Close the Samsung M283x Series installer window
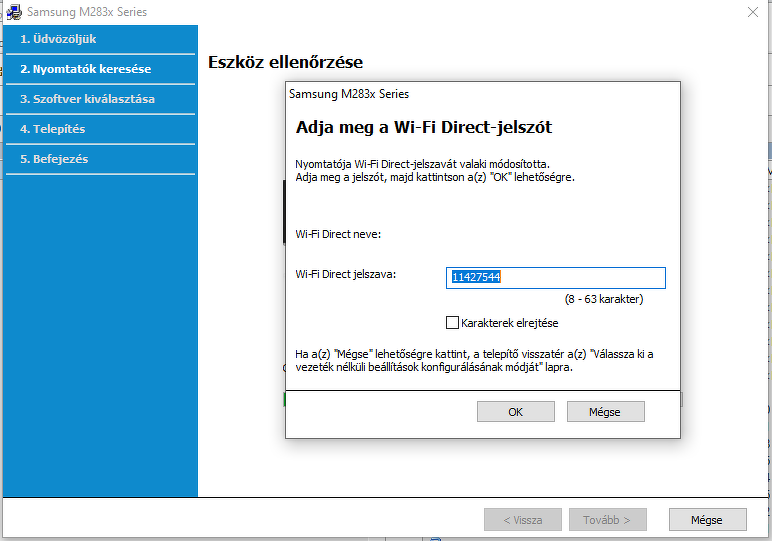Viewport: 772px width, 541px height. [753, 12]
